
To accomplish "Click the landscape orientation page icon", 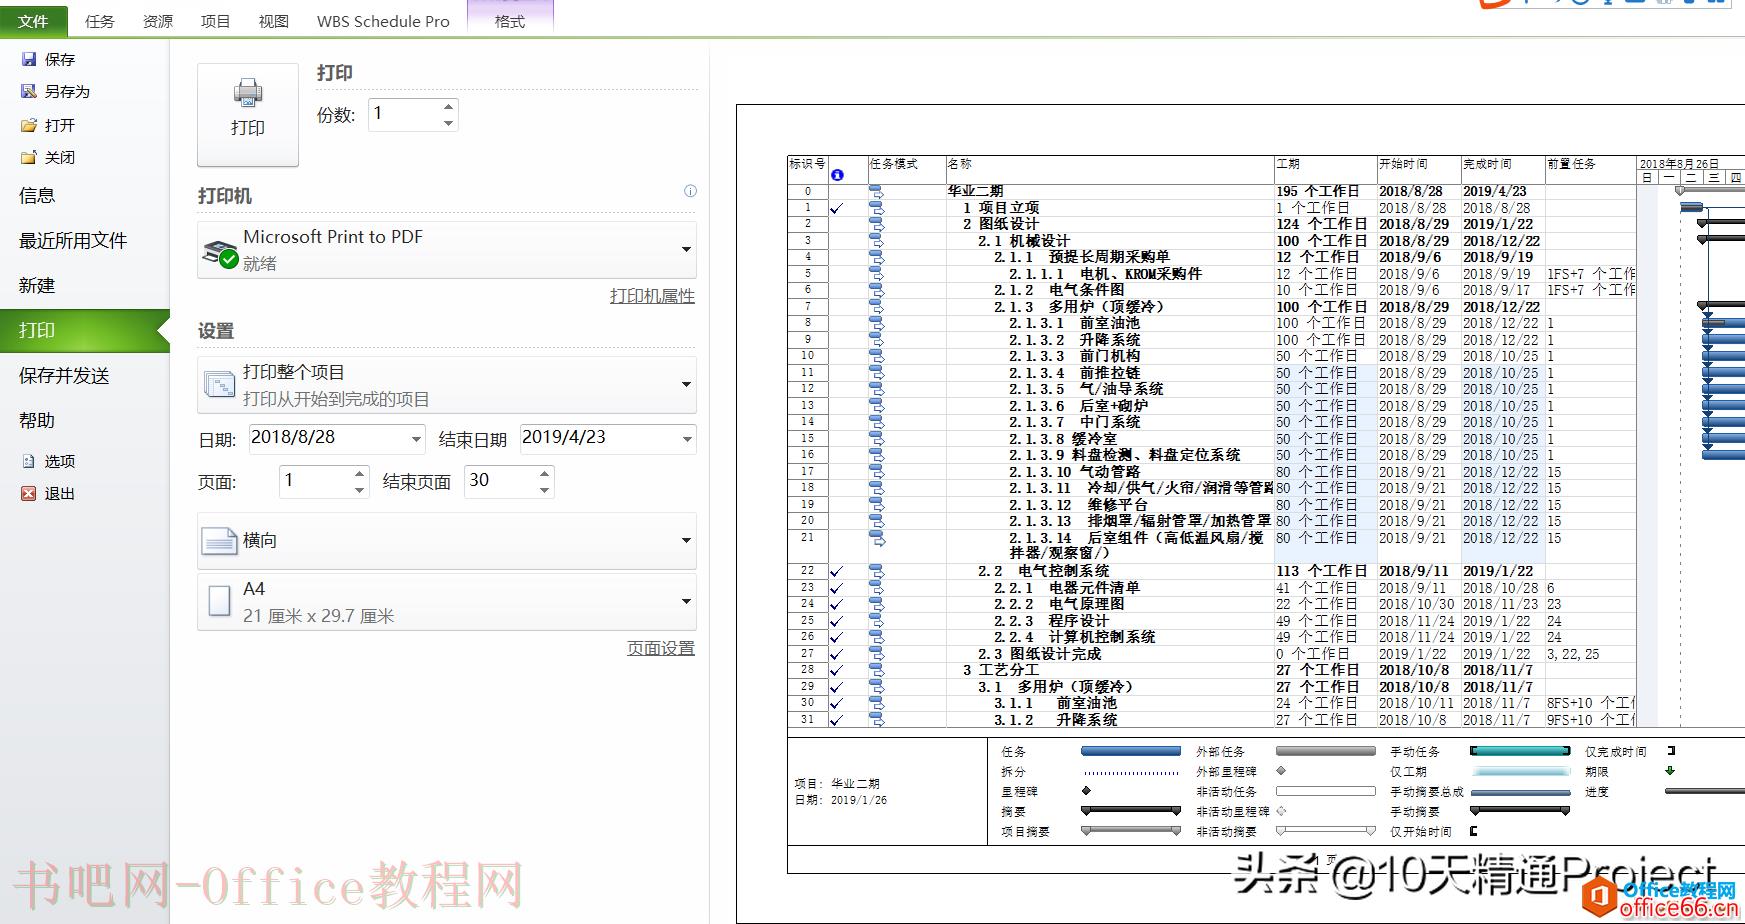I will tap(219, 541).
